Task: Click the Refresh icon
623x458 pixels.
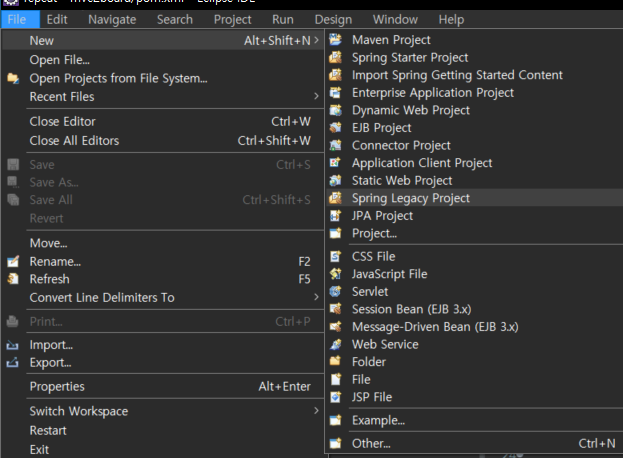Action: pos(13,279)
